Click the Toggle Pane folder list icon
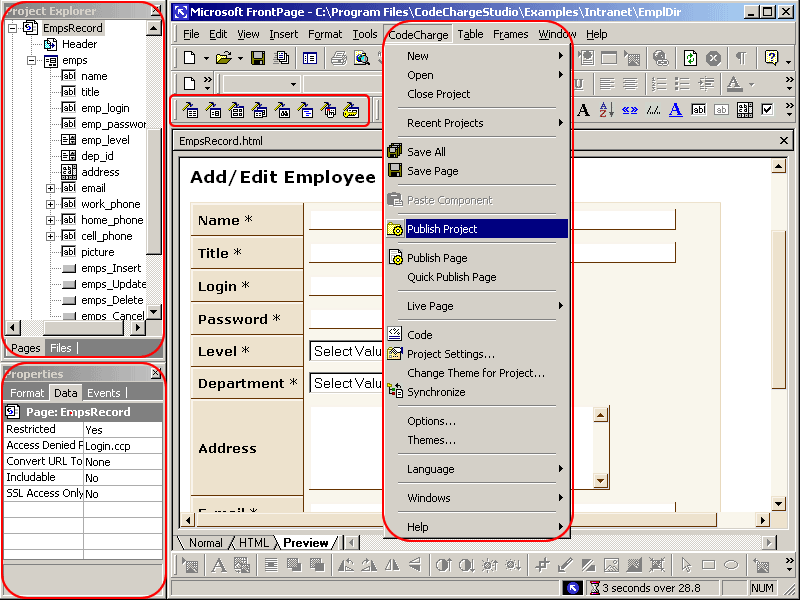This screenshot has width=800, height=600. pyautogui.click(x=310, y=58)
